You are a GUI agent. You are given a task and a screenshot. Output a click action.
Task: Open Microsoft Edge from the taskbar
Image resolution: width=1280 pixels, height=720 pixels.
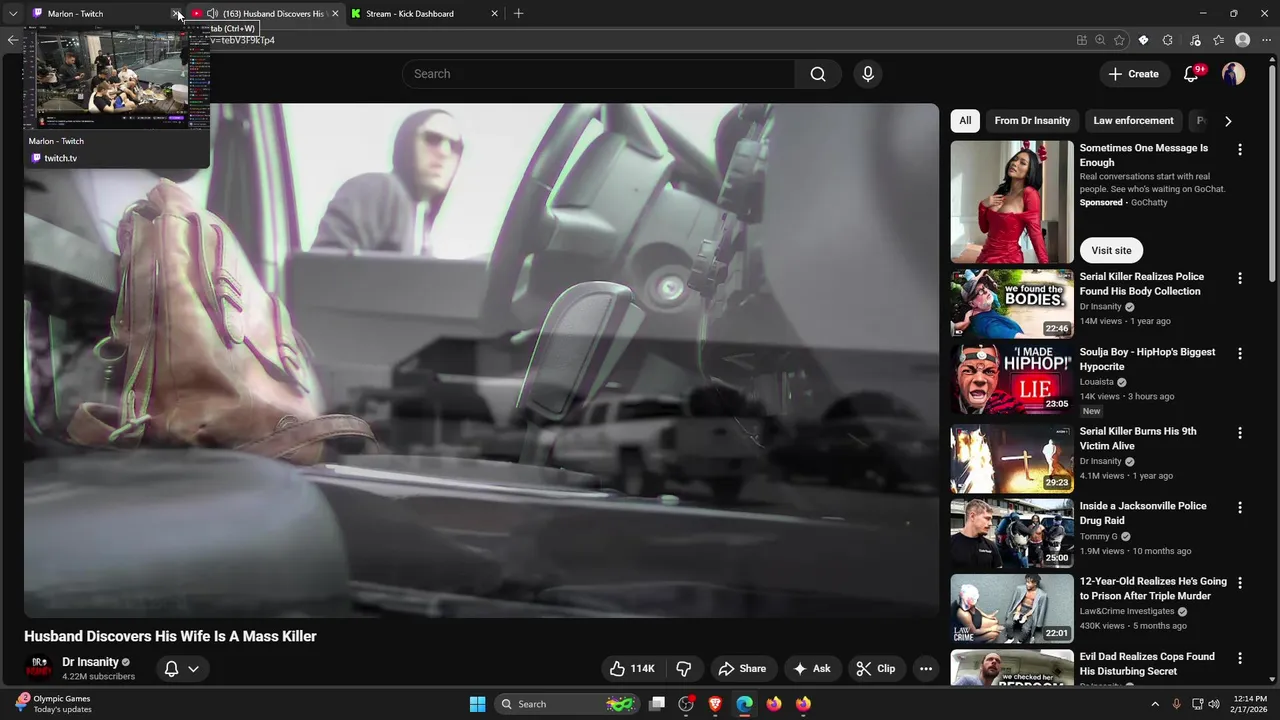point(744,704)
